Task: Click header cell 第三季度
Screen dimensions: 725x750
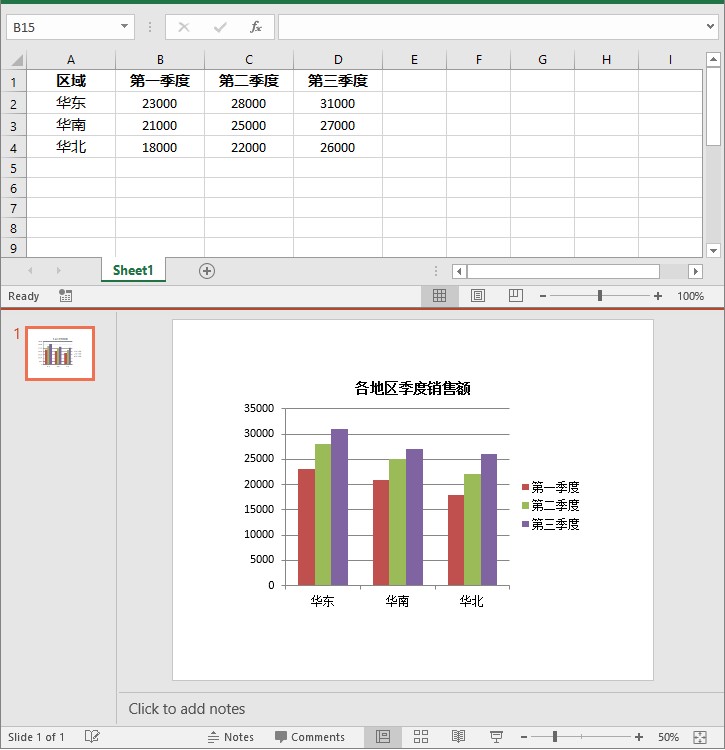Action: pos(338,81)
